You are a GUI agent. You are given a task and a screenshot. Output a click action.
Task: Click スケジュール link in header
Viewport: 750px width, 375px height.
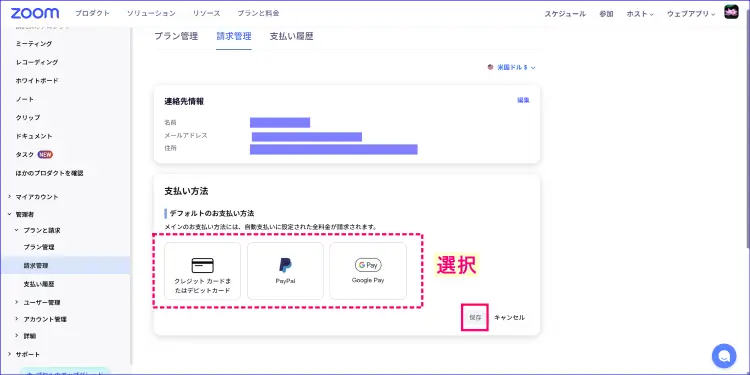pyautogui.click(x=565, y=14)
